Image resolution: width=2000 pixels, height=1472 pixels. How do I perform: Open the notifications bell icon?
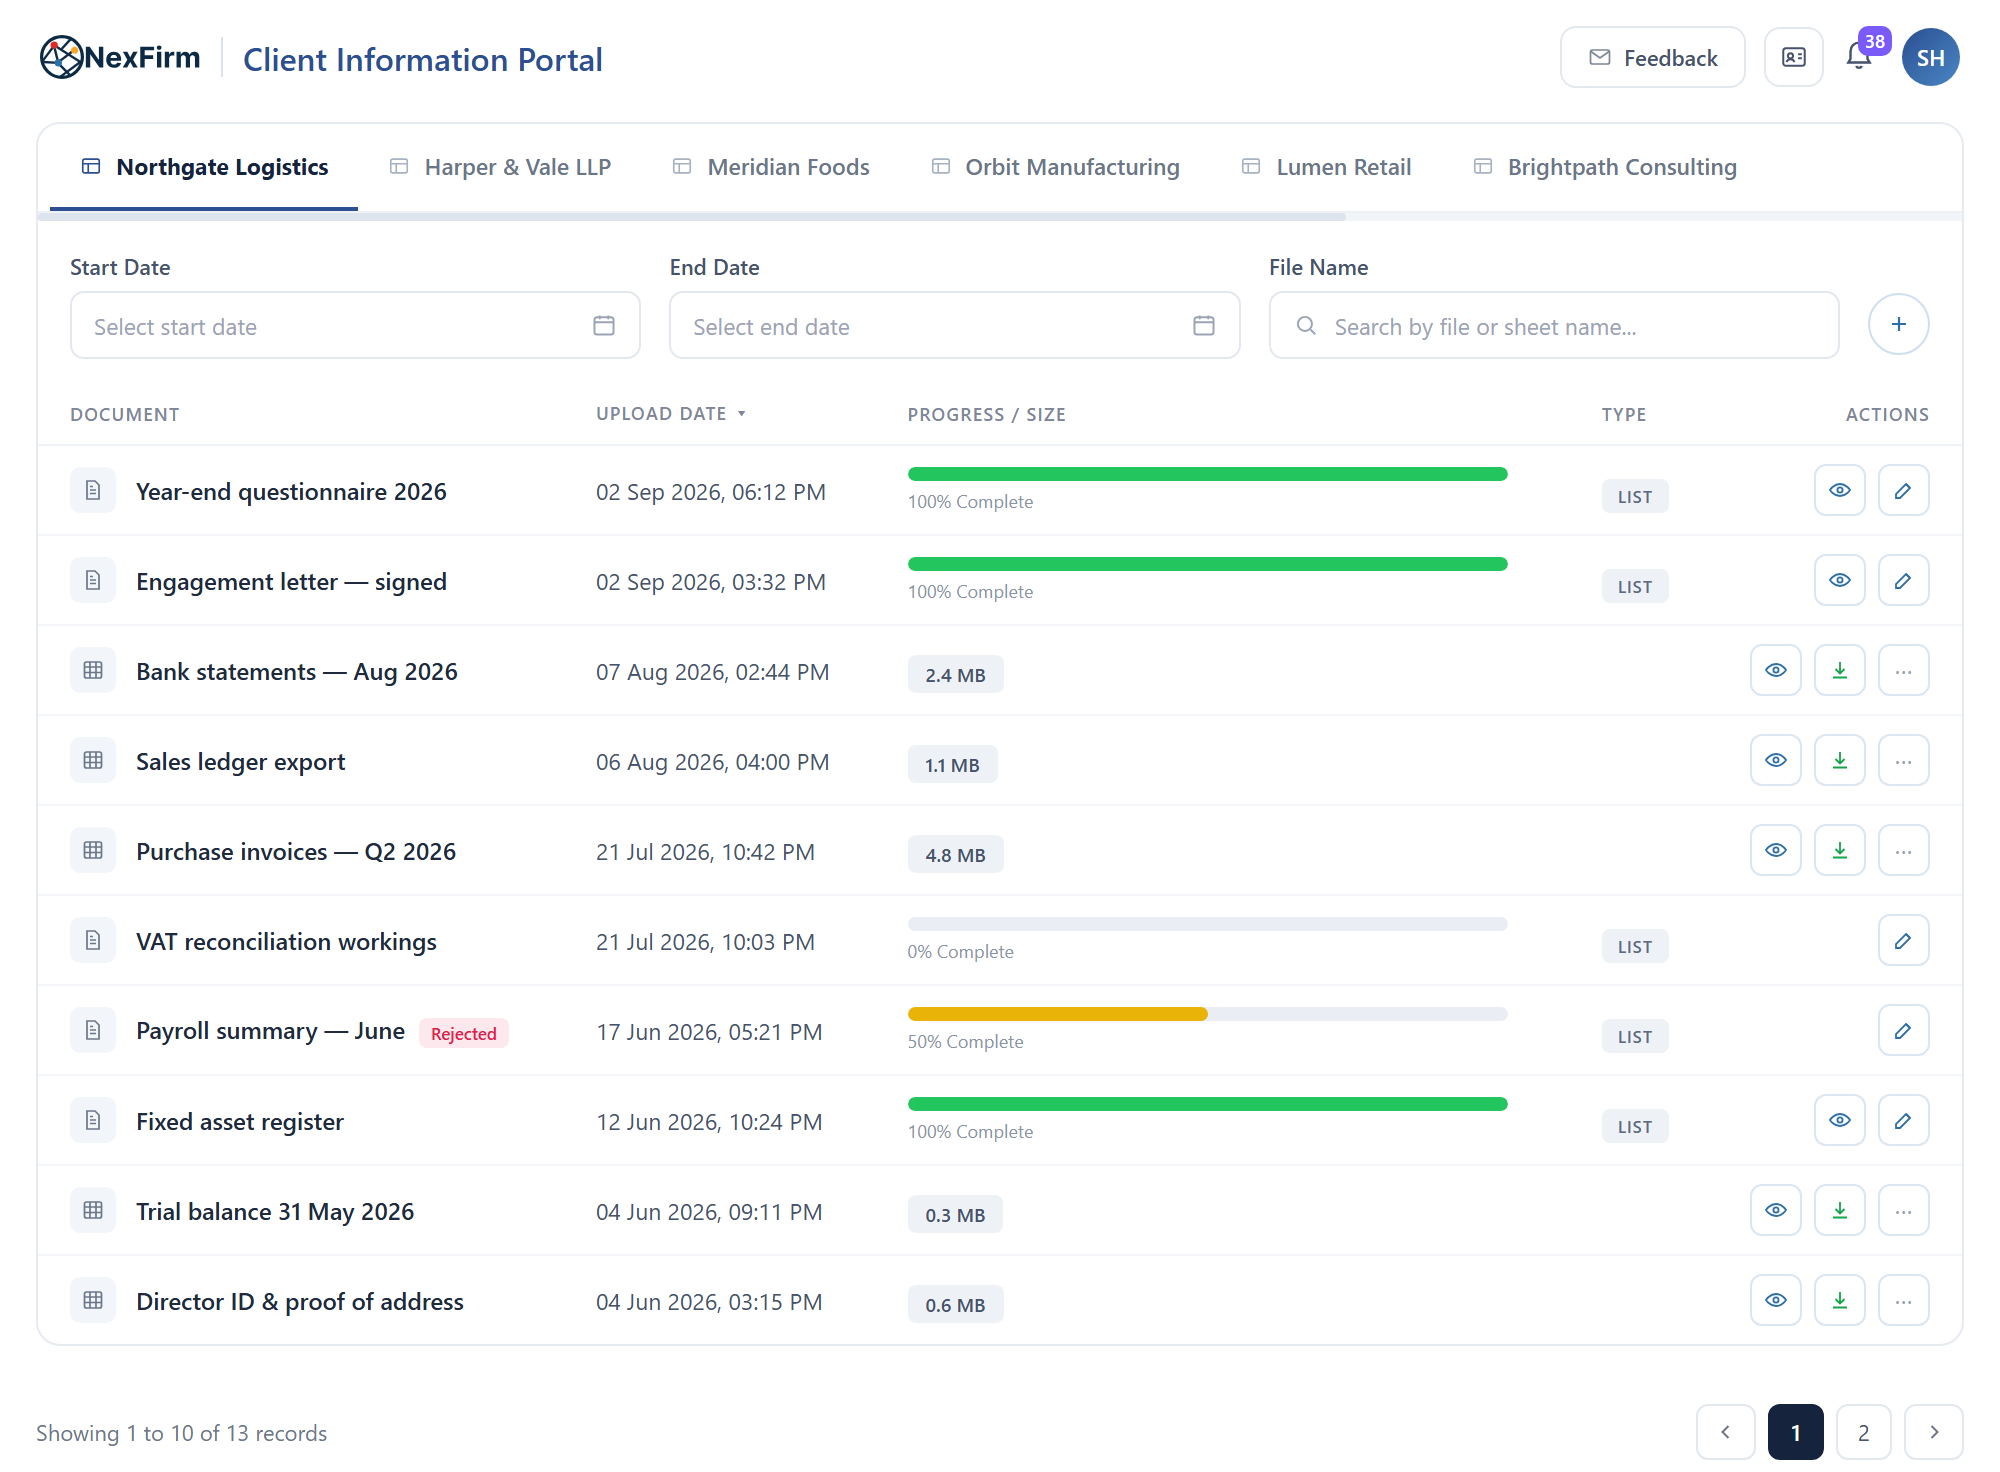(x=1859, y=57)
